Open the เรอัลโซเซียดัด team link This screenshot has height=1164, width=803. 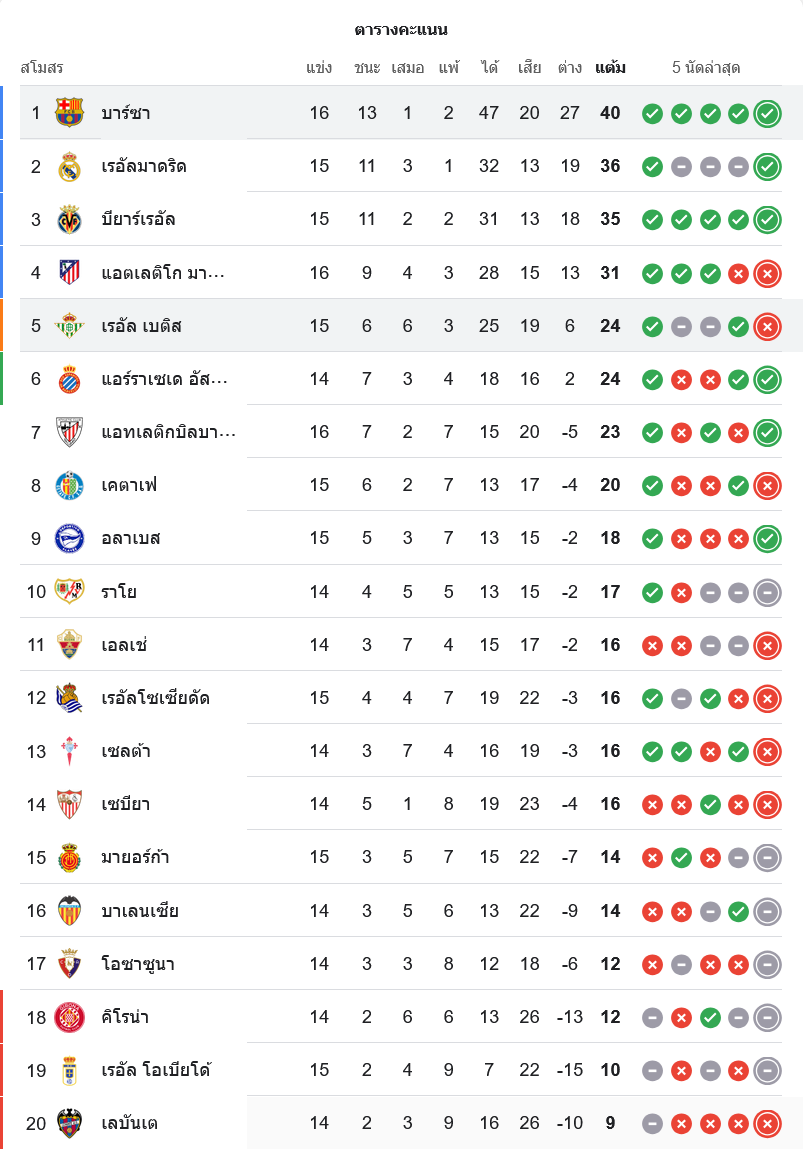tap(155, 698)
